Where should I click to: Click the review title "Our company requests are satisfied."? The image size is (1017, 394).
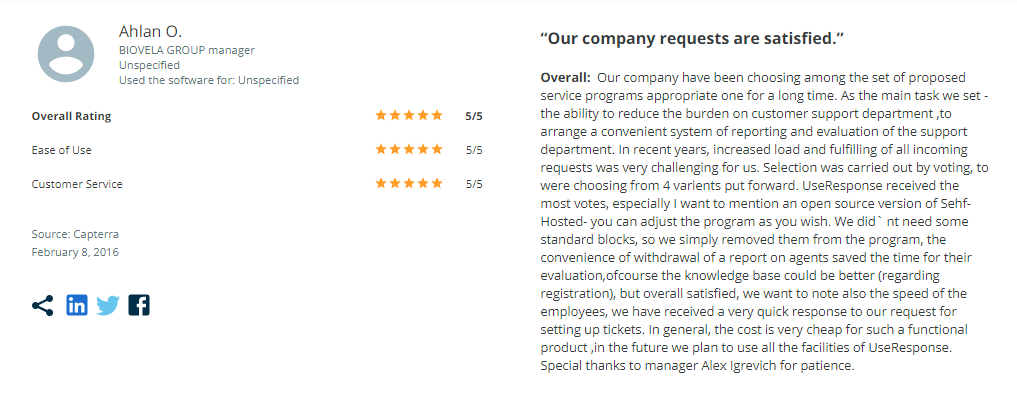[x=691, y=38]
